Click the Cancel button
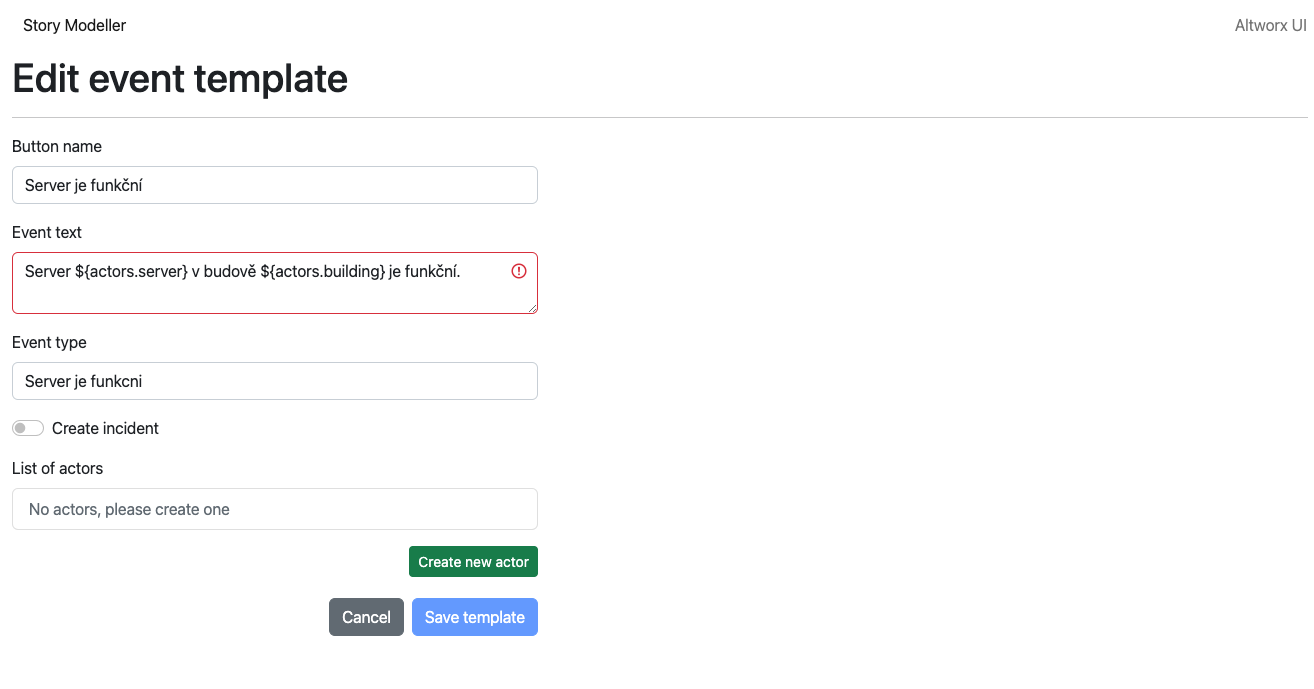This screenshot has height=689, width=1314. 366,617
